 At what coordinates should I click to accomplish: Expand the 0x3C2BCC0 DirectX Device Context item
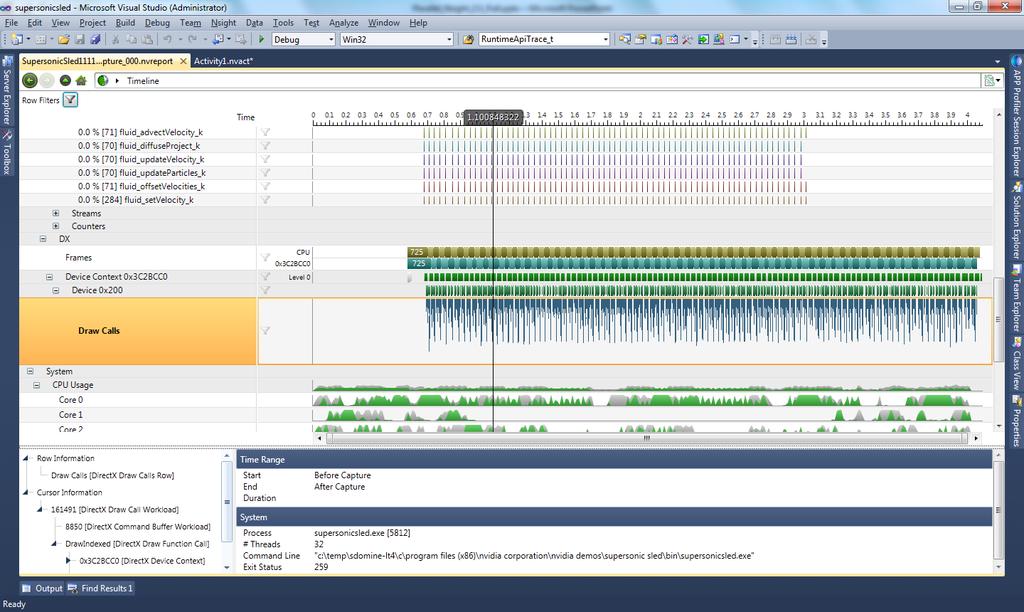pos(68,560)
